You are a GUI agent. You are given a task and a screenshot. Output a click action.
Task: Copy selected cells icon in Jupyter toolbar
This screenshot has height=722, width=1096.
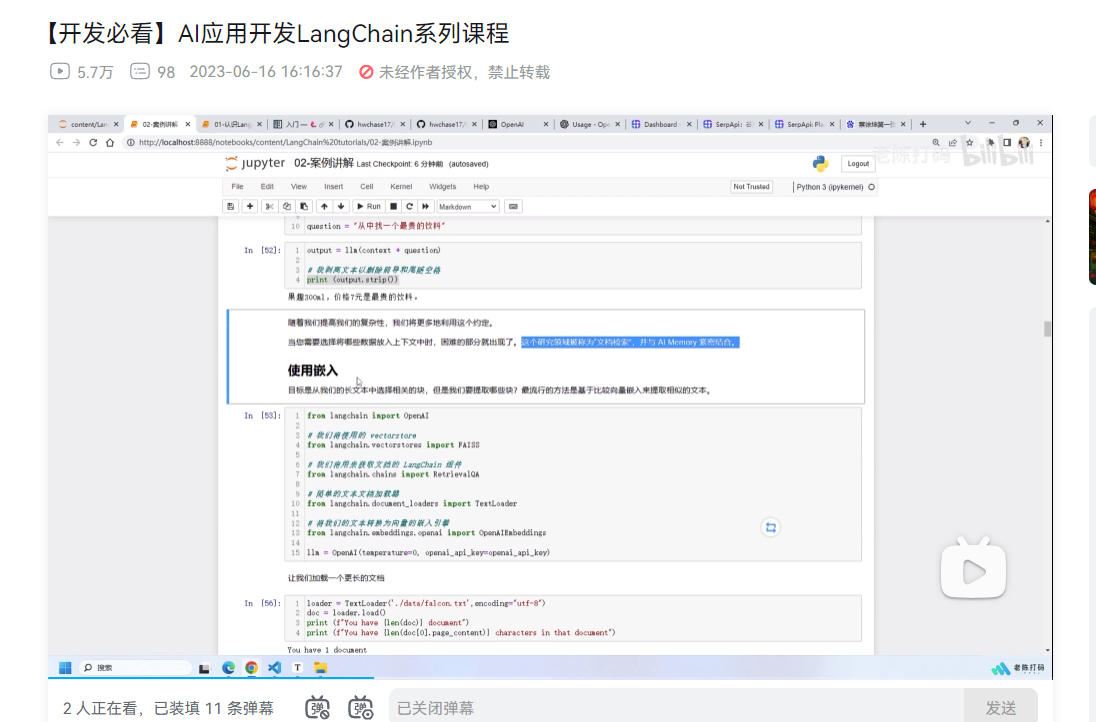click(x=287, y=207)
